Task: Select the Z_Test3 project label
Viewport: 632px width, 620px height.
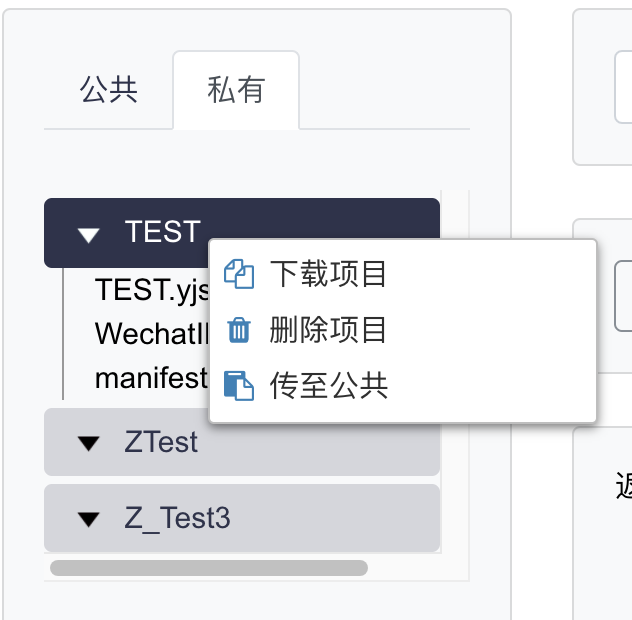Action: pyautogui.click(x=177, y=519)
